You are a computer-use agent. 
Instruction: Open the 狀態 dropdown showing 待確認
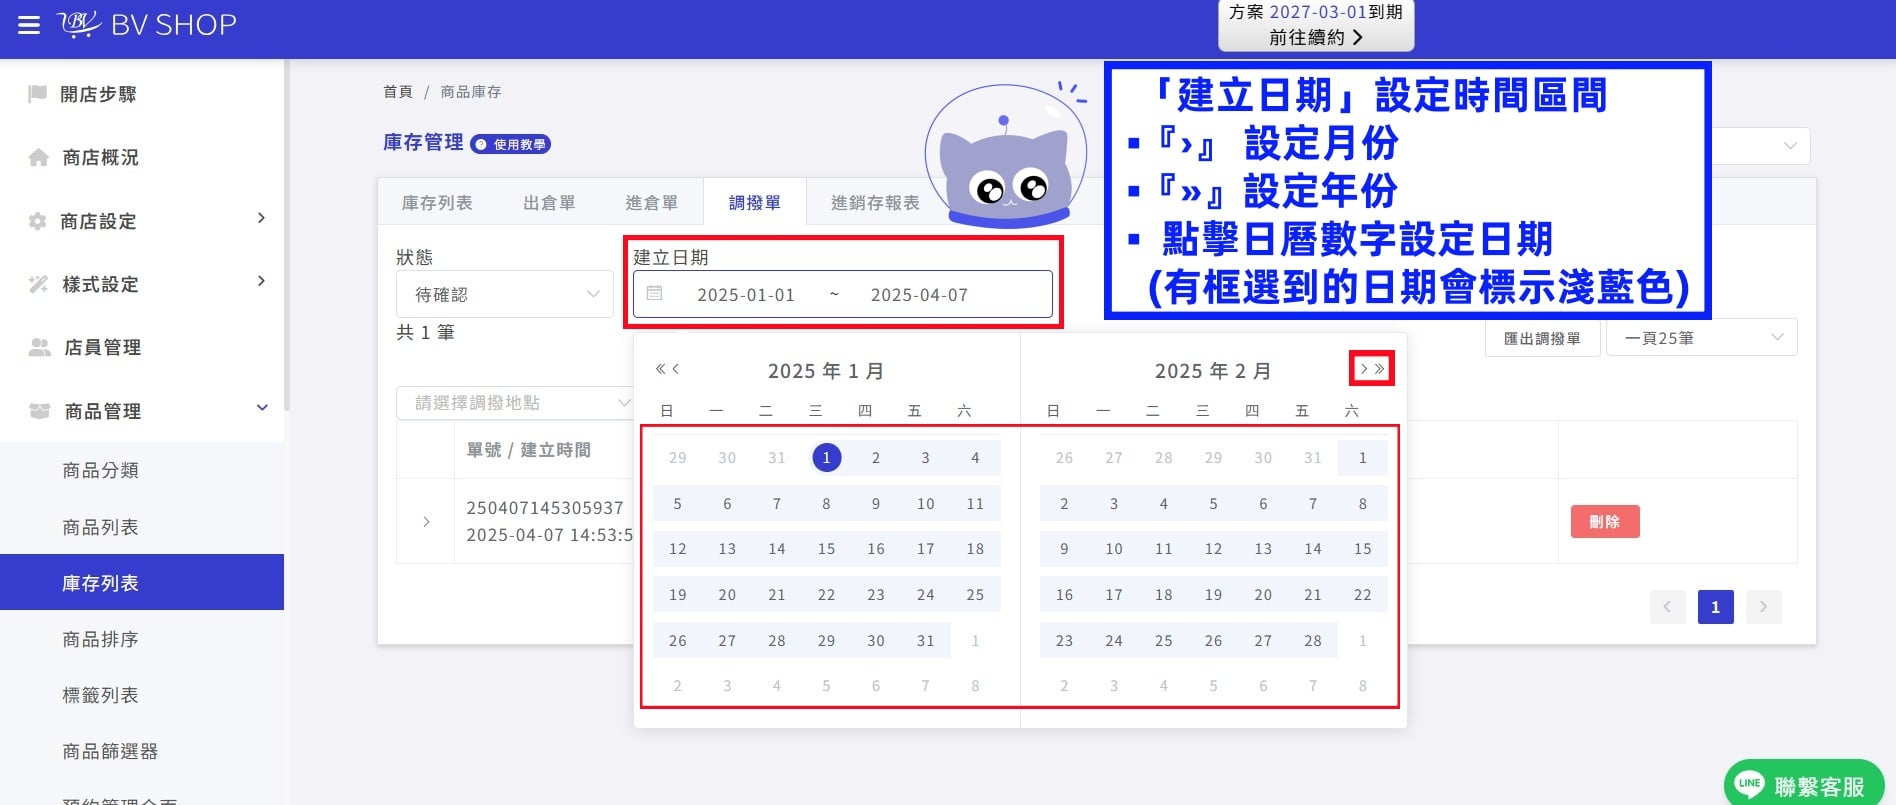pyautogui.click(x=505, y=294)
